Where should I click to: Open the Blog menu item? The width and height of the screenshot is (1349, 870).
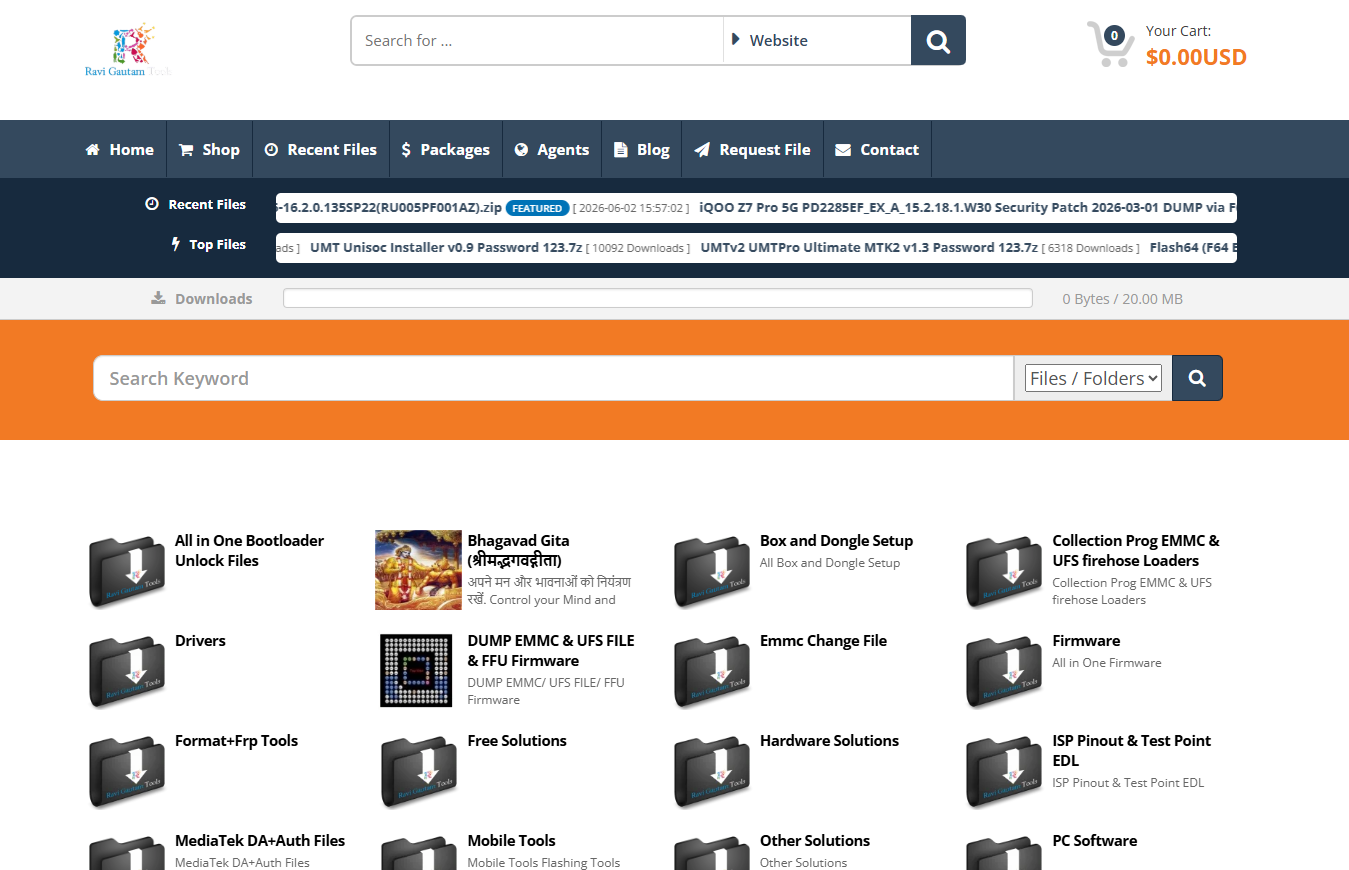tap(641, 149)
